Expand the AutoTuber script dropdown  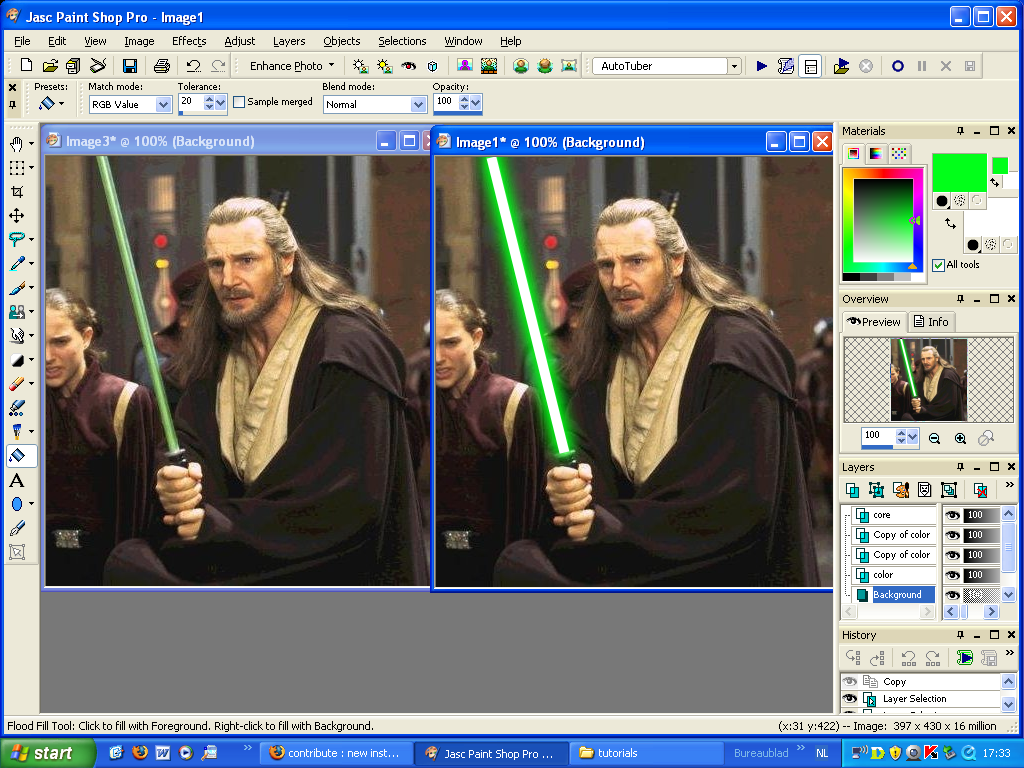click(x=734, y=66)
